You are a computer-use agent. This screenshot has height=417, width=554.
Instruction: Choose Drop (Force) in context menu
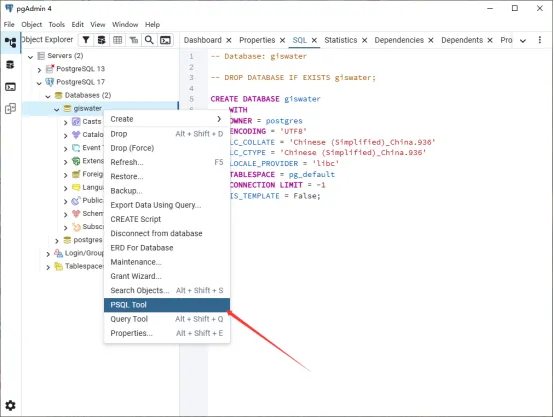(x=167, y=148)
